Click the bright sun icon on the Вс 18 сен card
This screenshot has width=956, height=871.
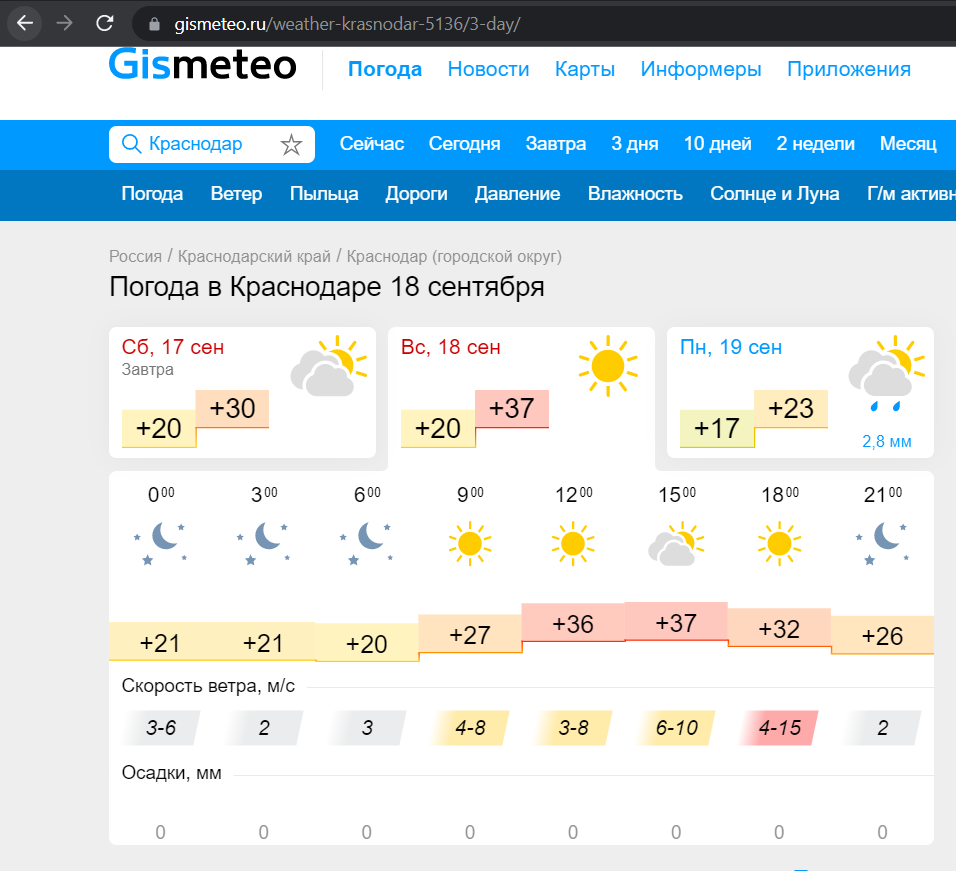click(x=608, y=366)
